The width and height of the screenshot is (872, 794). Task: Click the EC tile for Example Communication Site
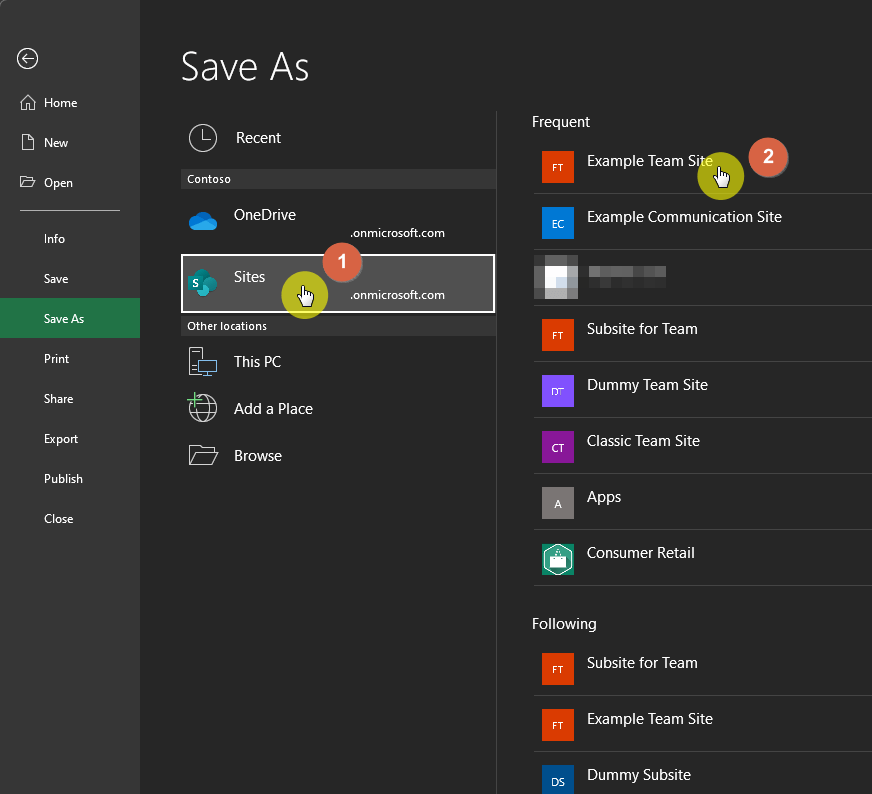tap(558, 223)
